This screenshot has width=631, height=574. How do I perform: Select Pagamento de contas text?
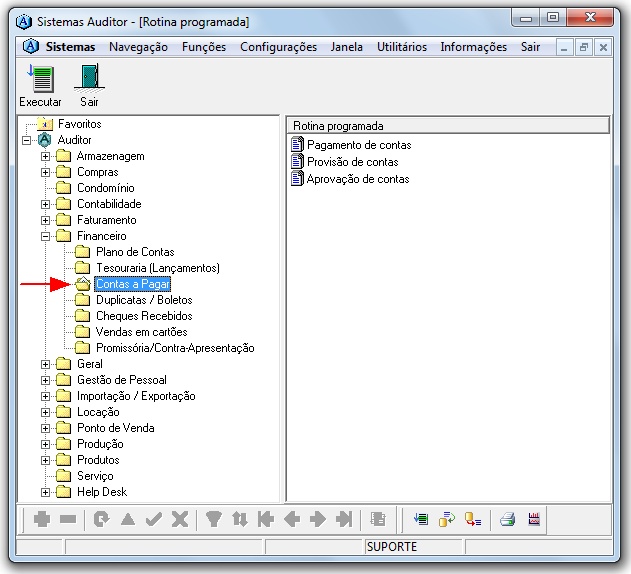point(359,145)
